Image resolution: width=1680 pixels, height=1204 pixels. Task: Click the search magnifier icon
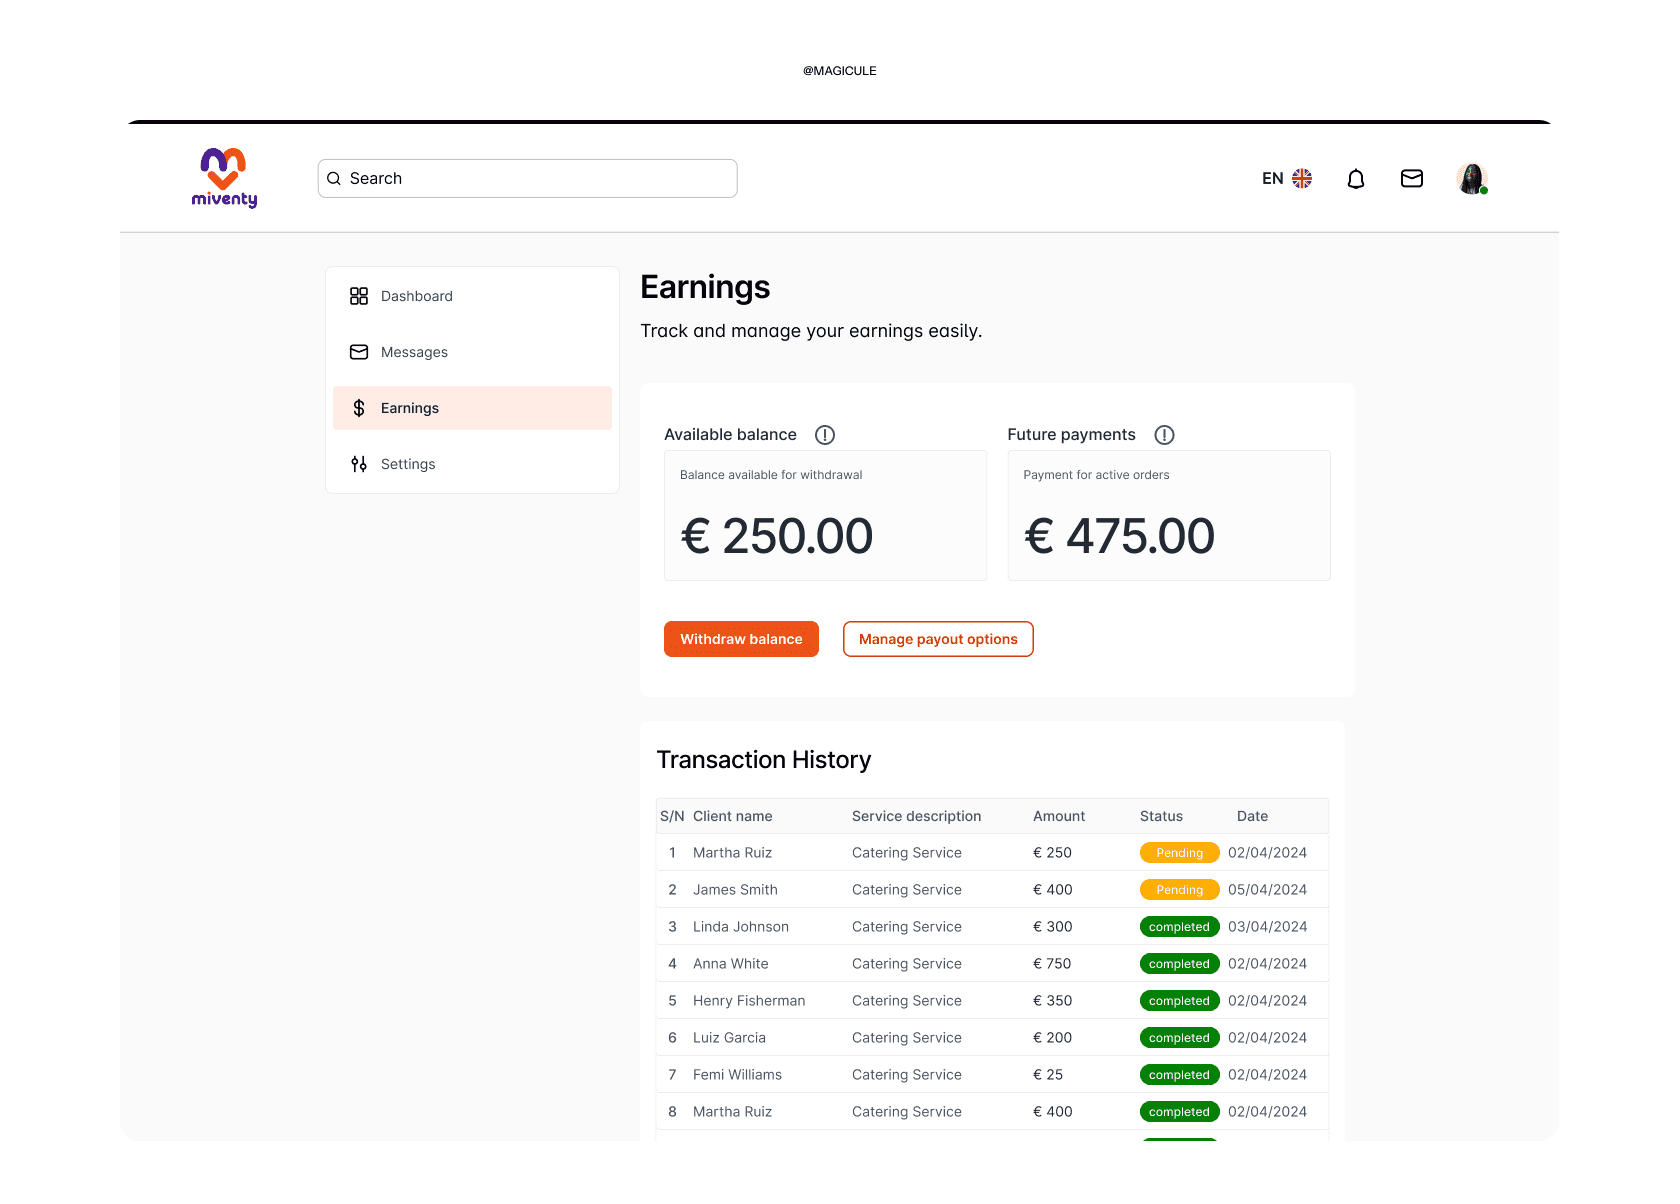click(334, 179)
